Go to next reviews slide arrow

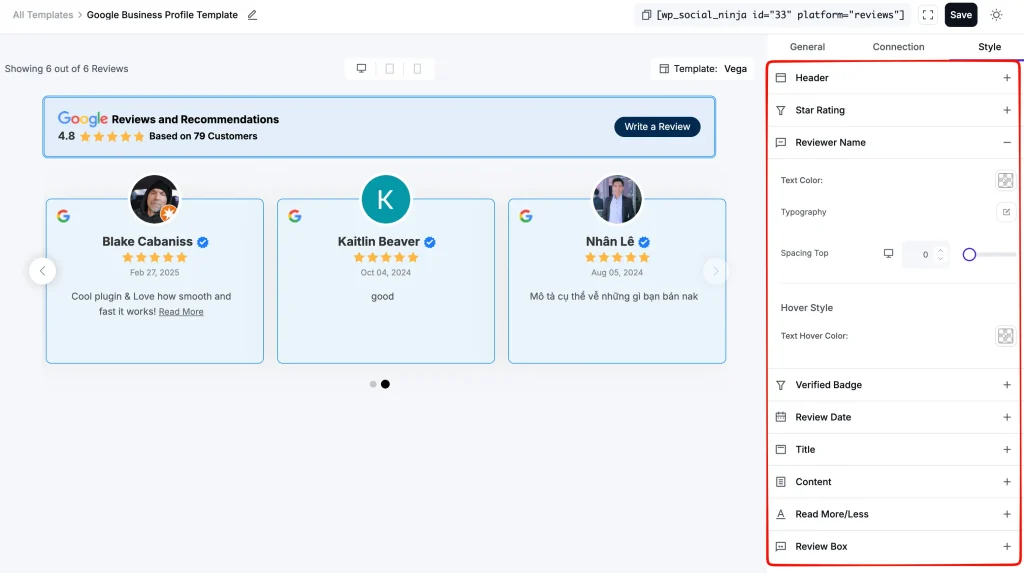[716, 270]
